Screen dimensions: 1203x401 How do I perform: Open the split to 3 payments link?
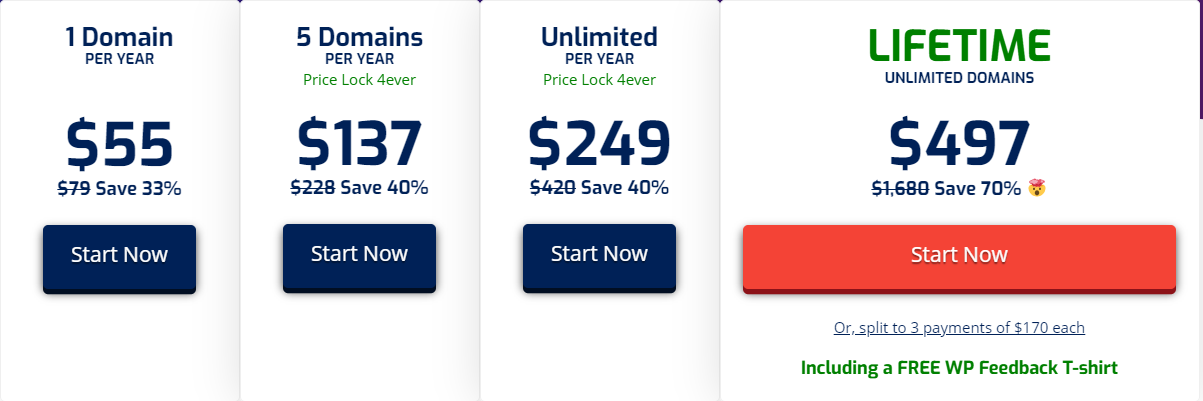958,328
